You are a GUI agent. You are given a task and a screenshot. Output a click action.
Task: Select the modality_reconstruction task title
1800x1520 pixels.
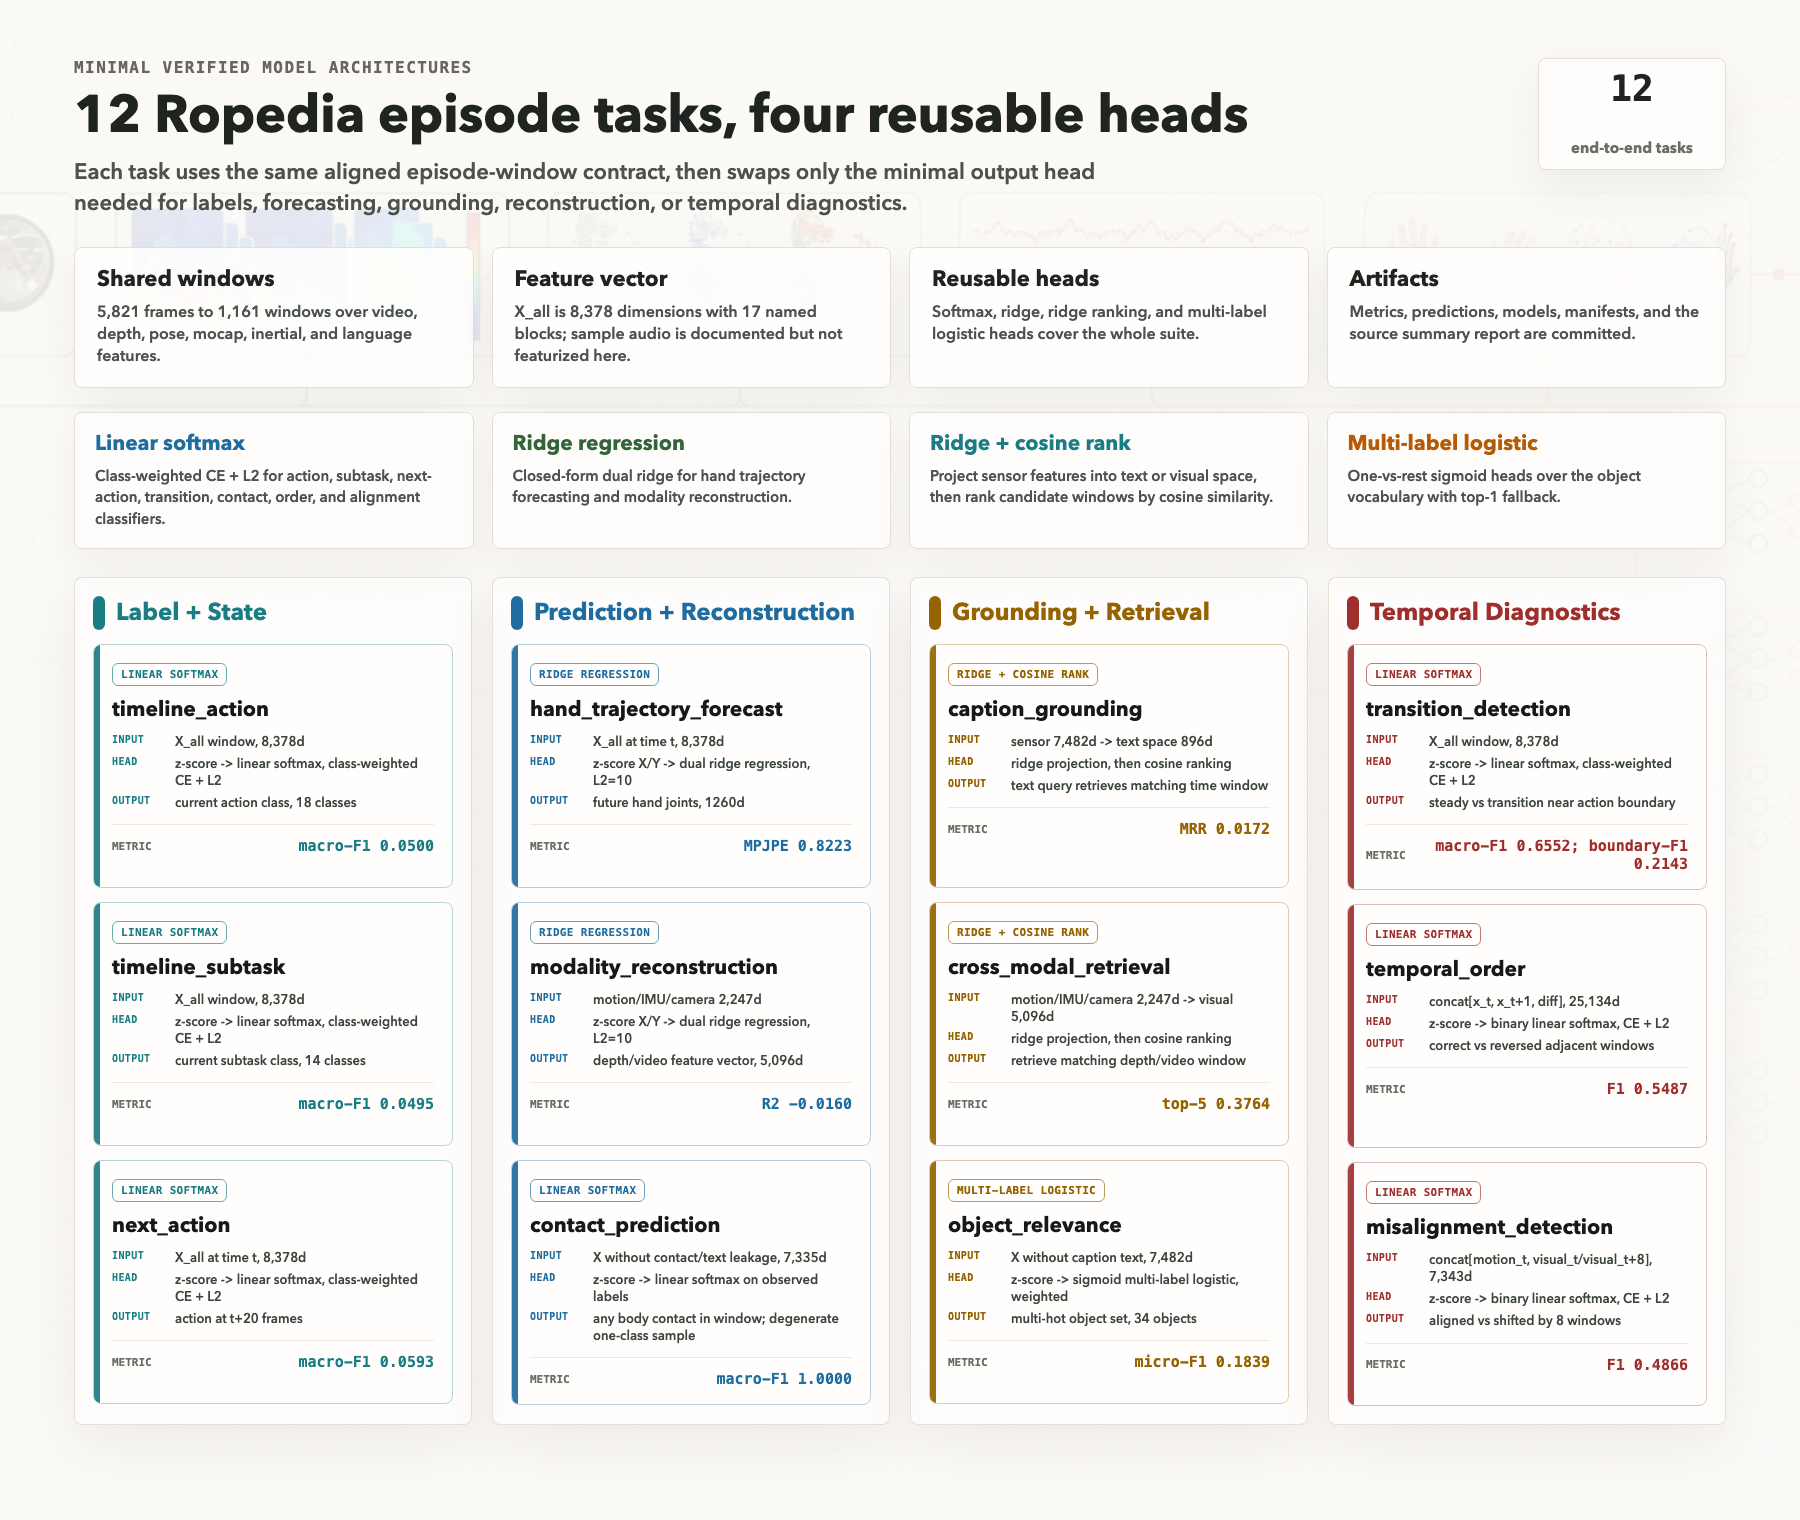[653, 967]
